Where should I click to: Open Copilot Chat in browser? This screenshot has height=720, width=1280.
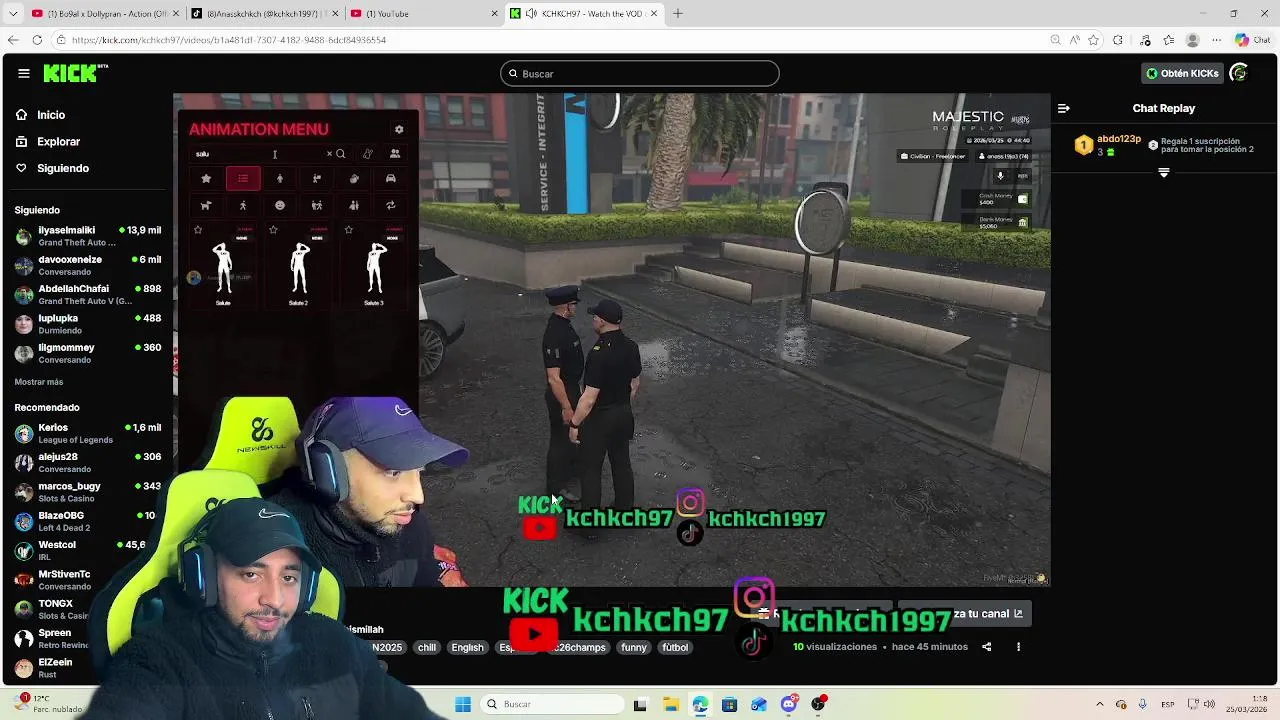[1254, 40]
